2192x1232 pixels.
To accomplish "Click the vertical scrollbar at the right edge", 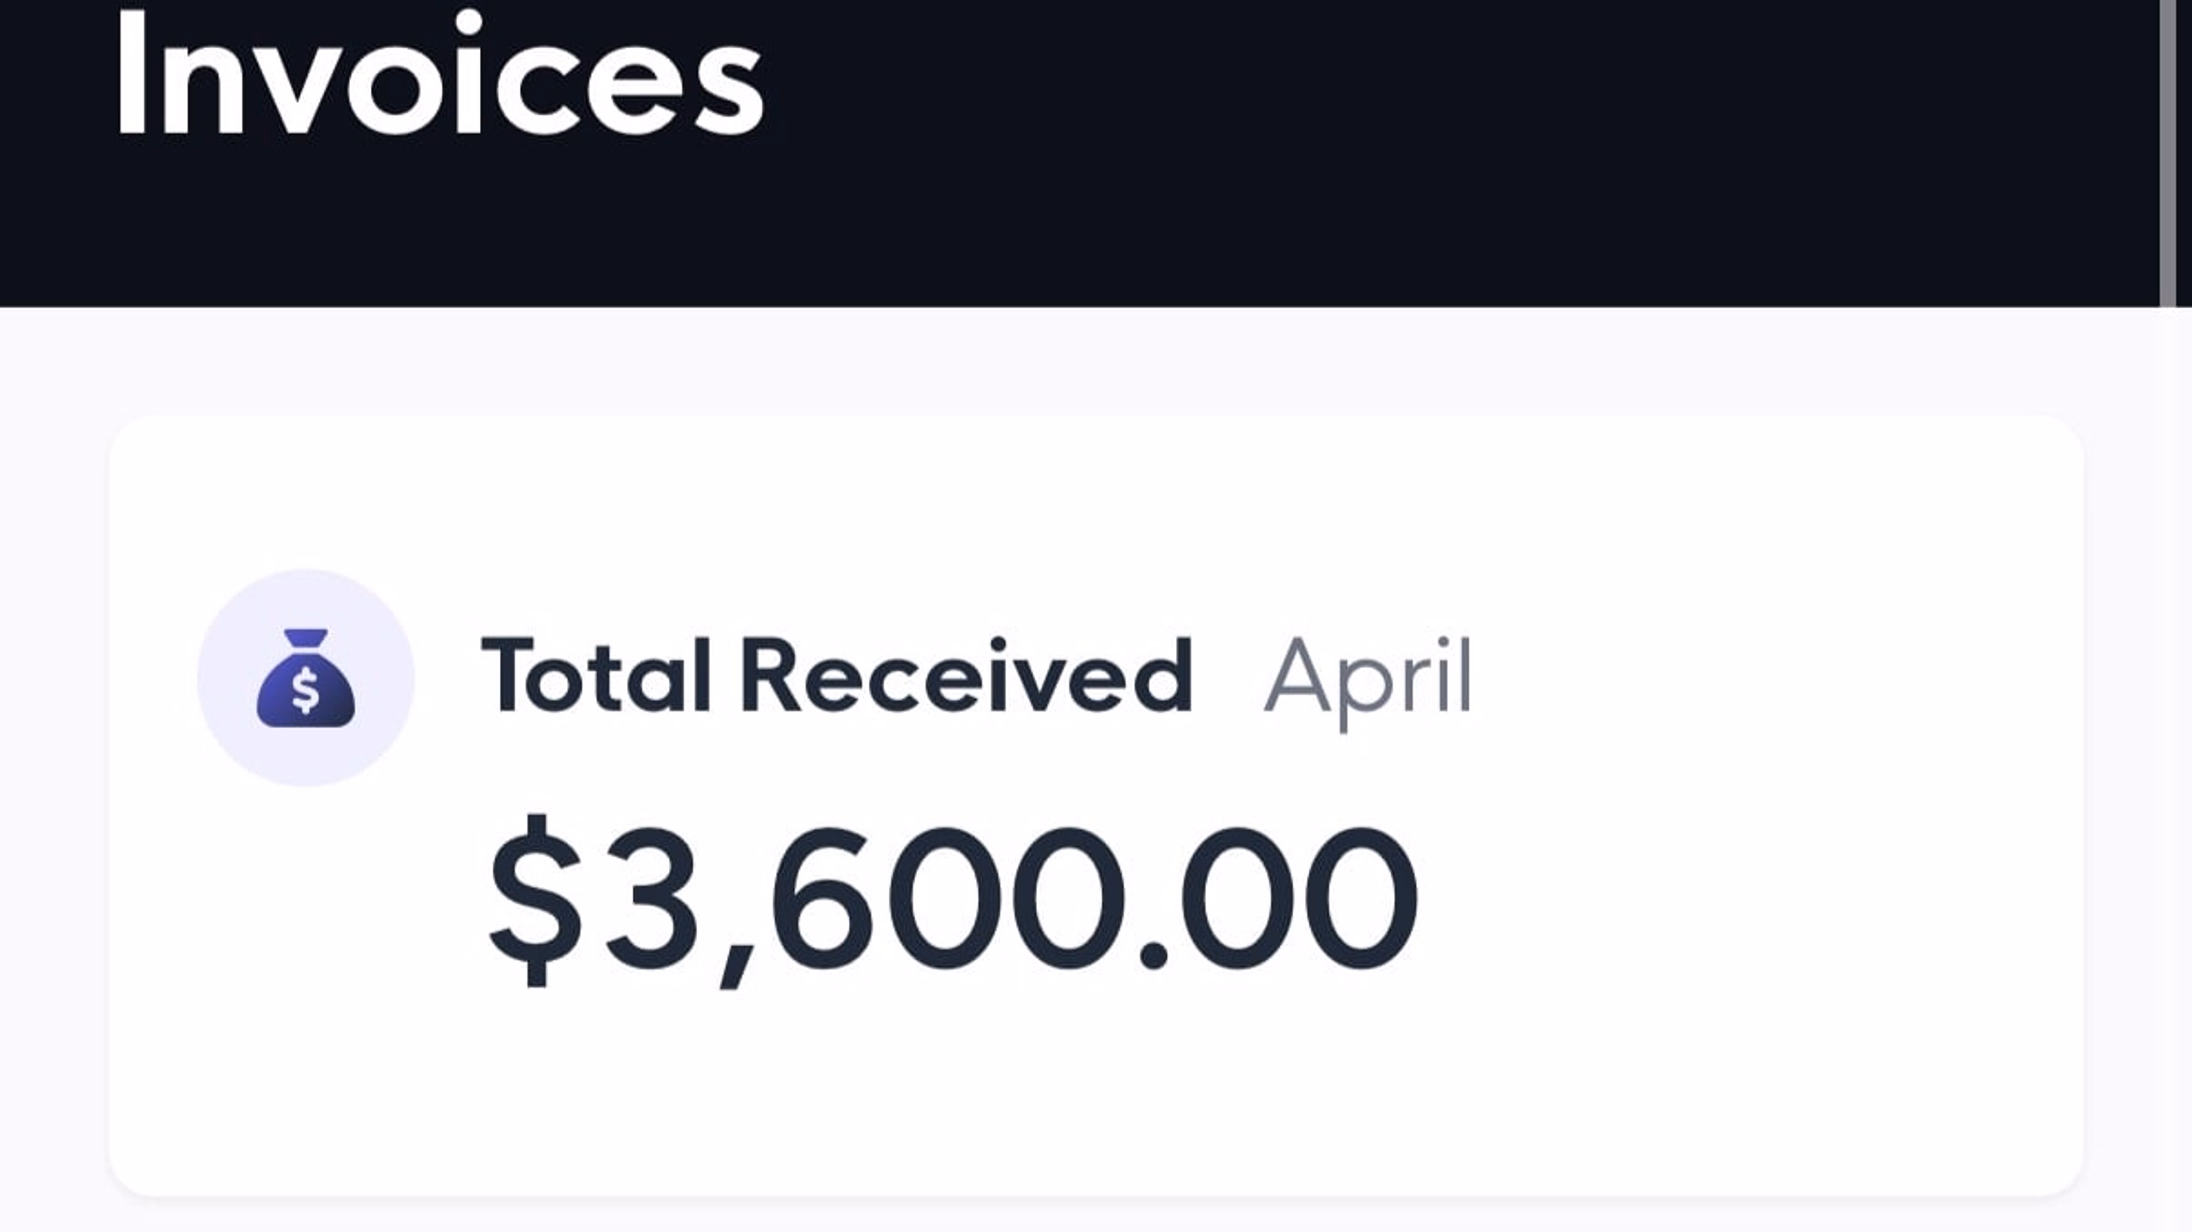I will pyautogui.click(x=2167, y=153).
